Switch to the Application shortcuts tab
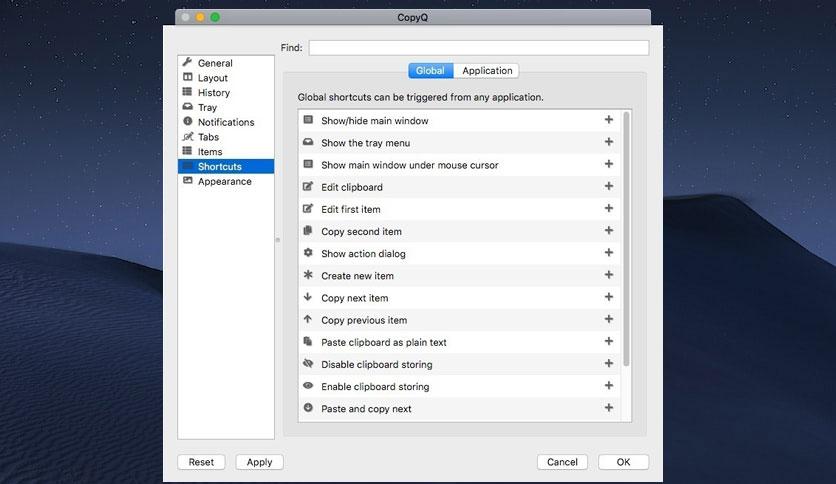The image size is (836, 484). click(486, 70)
